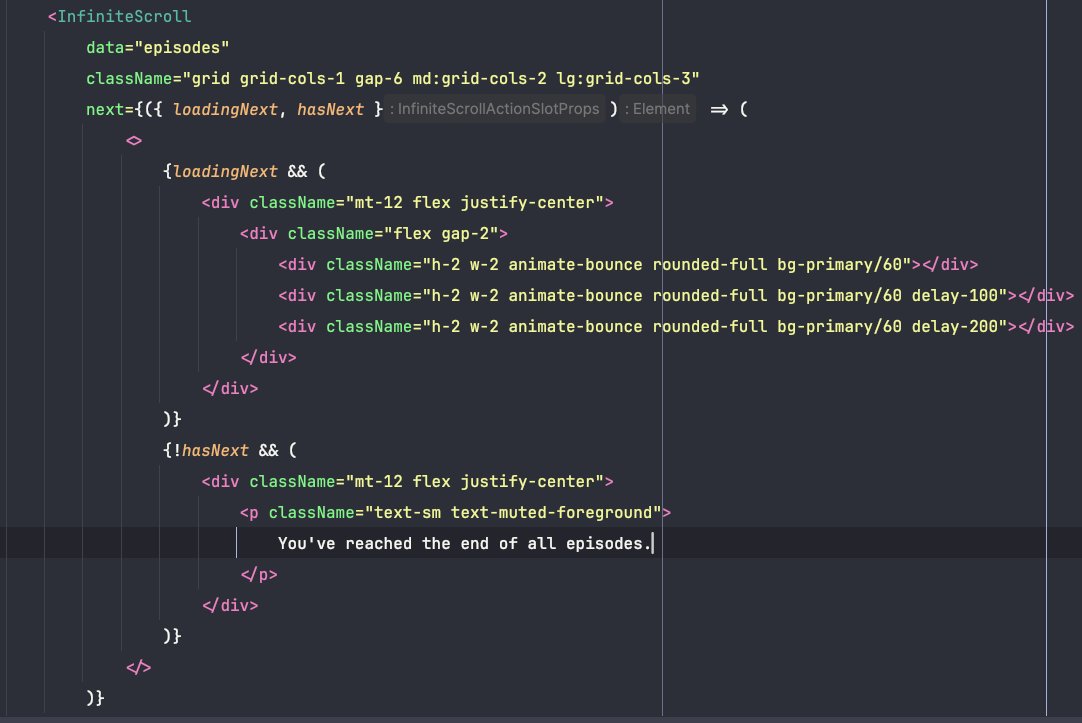Screen dimensions: 1082x723
Task: Click the "You've reached the end" text line
Action: click(464, 544)
